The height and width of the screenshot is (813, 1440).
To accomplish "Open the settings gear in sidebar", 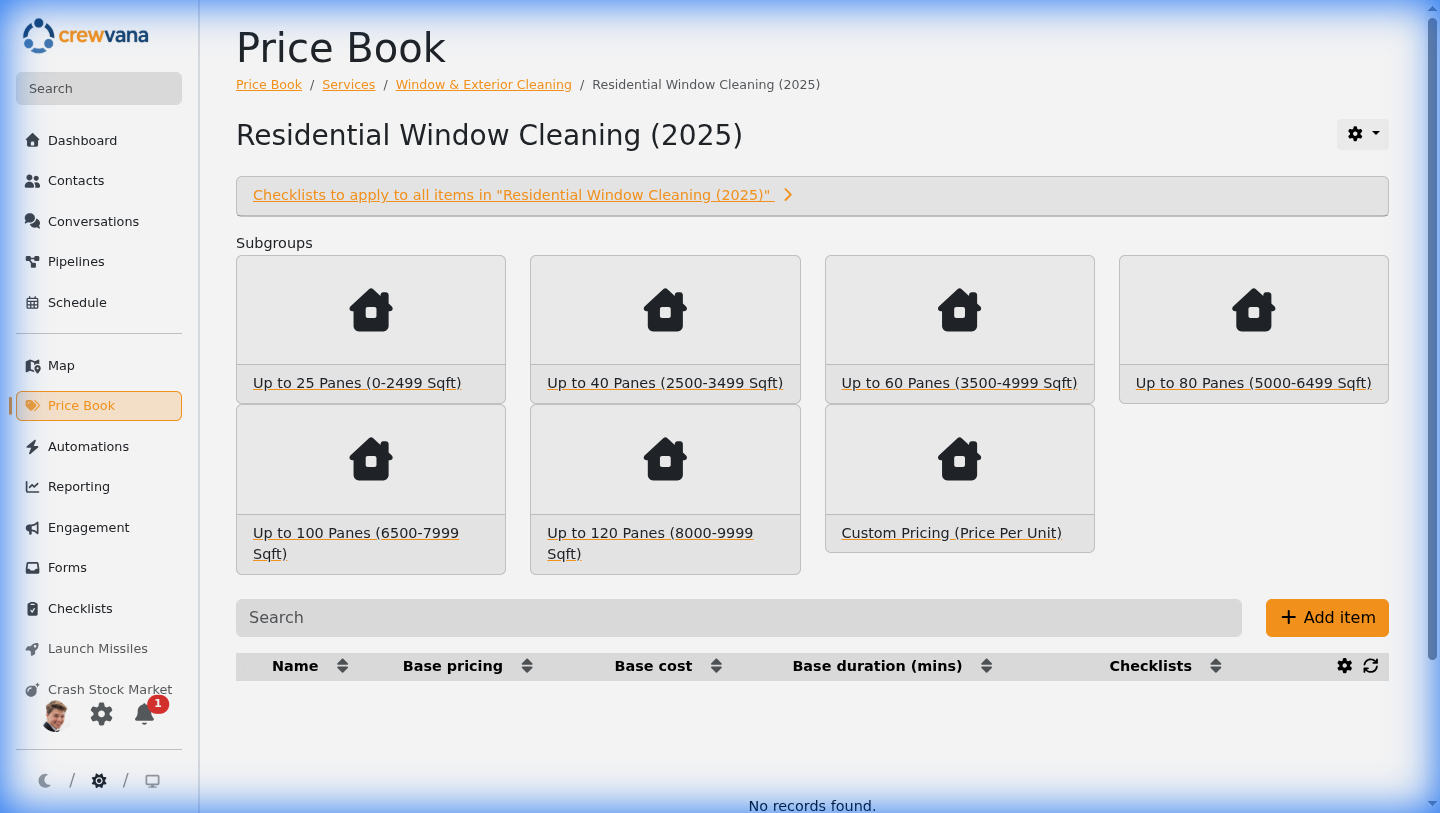I will pos(101,714).
